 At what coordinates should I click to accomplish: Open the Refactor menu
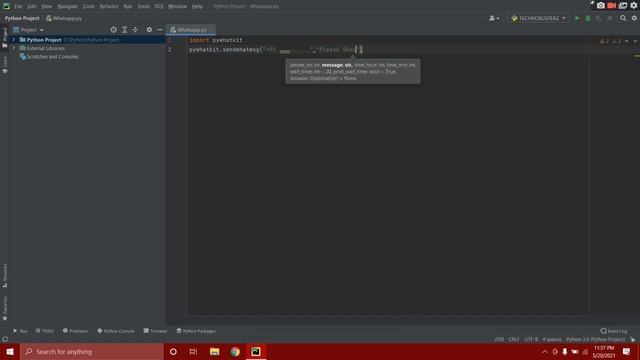(x=109, y=6)
